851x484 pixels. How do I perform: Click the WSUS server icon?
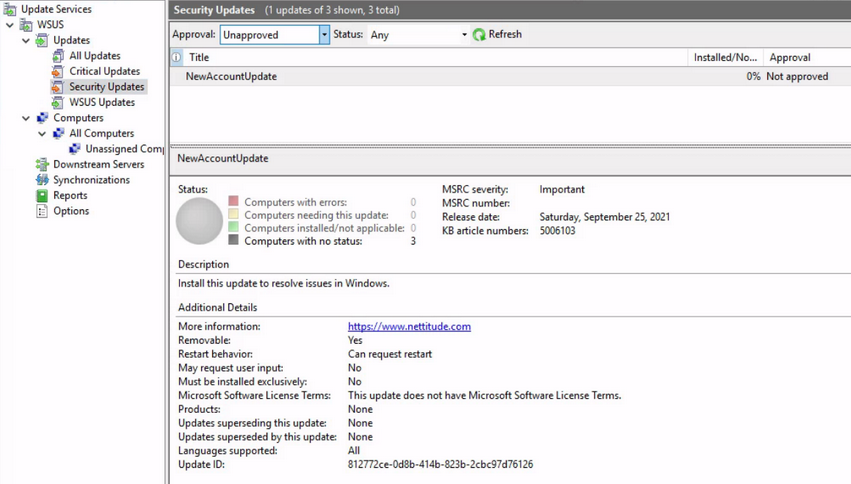click(x=26, y=24)
